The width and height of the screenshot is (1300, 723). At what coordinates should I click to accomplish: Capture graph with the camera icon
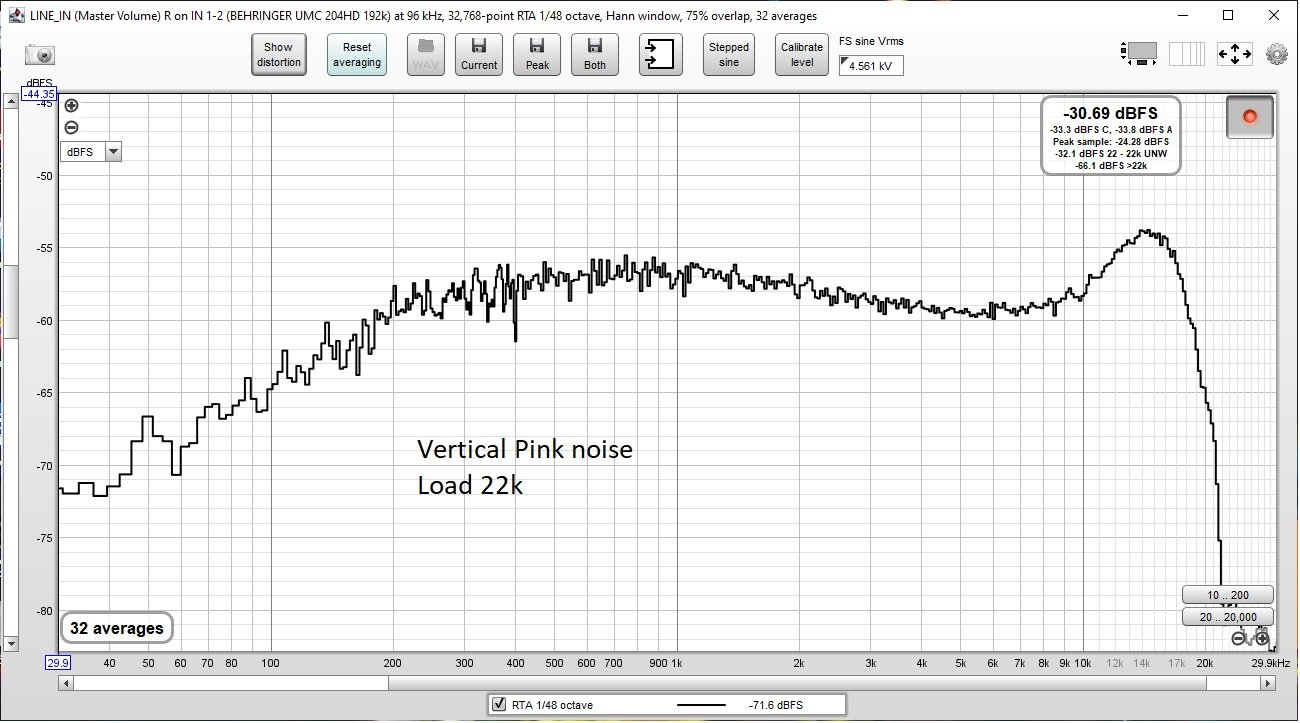point(39,55)
